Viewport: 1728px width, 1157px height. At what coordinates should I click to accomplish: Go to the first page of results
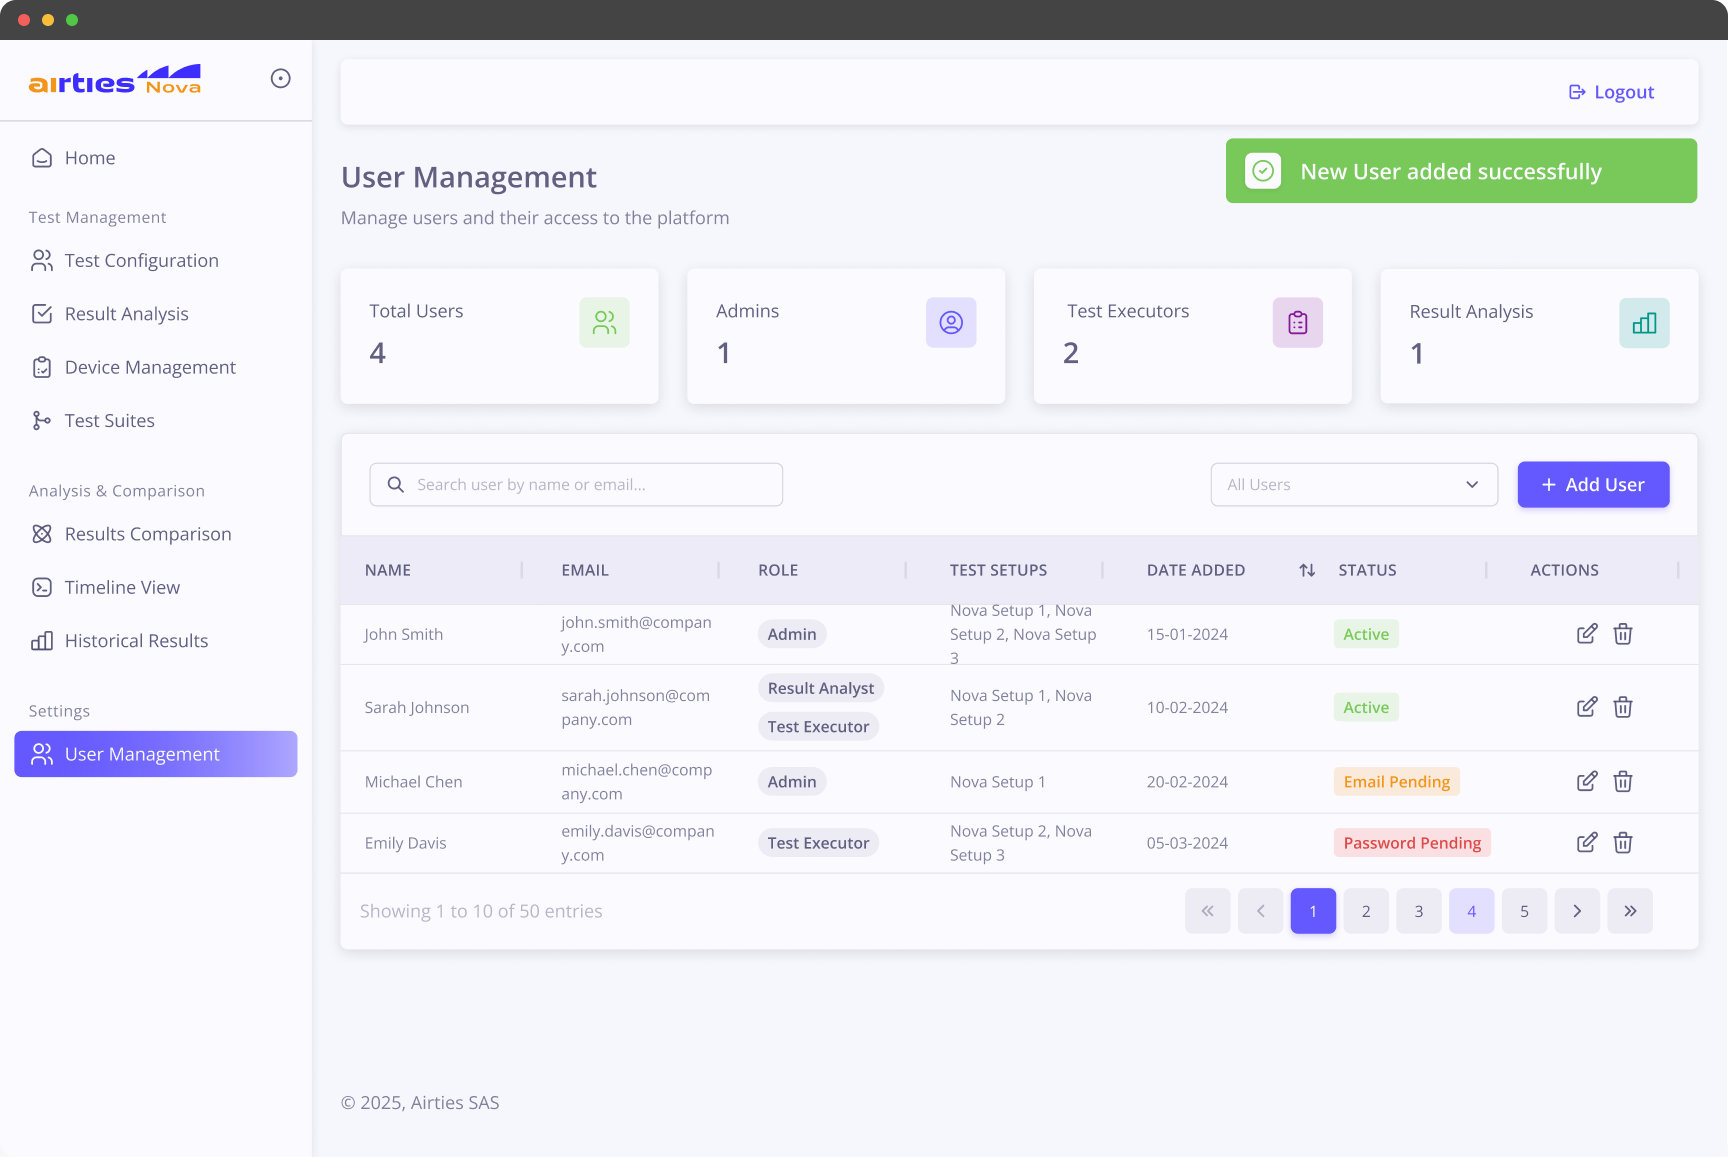(x=1208, y=911)
